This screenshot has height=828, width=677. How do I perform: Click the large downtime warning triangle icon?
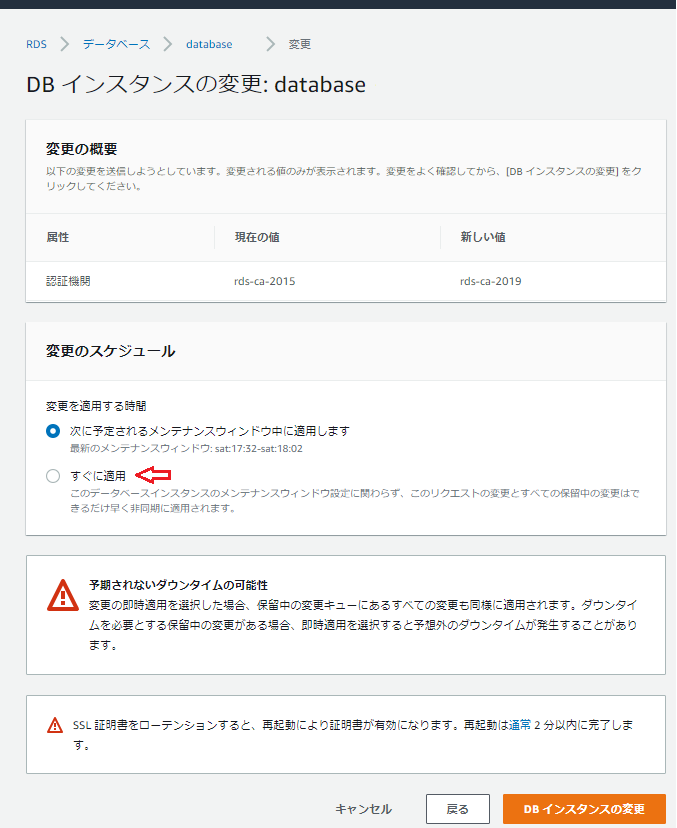click(x=63, y=596)
